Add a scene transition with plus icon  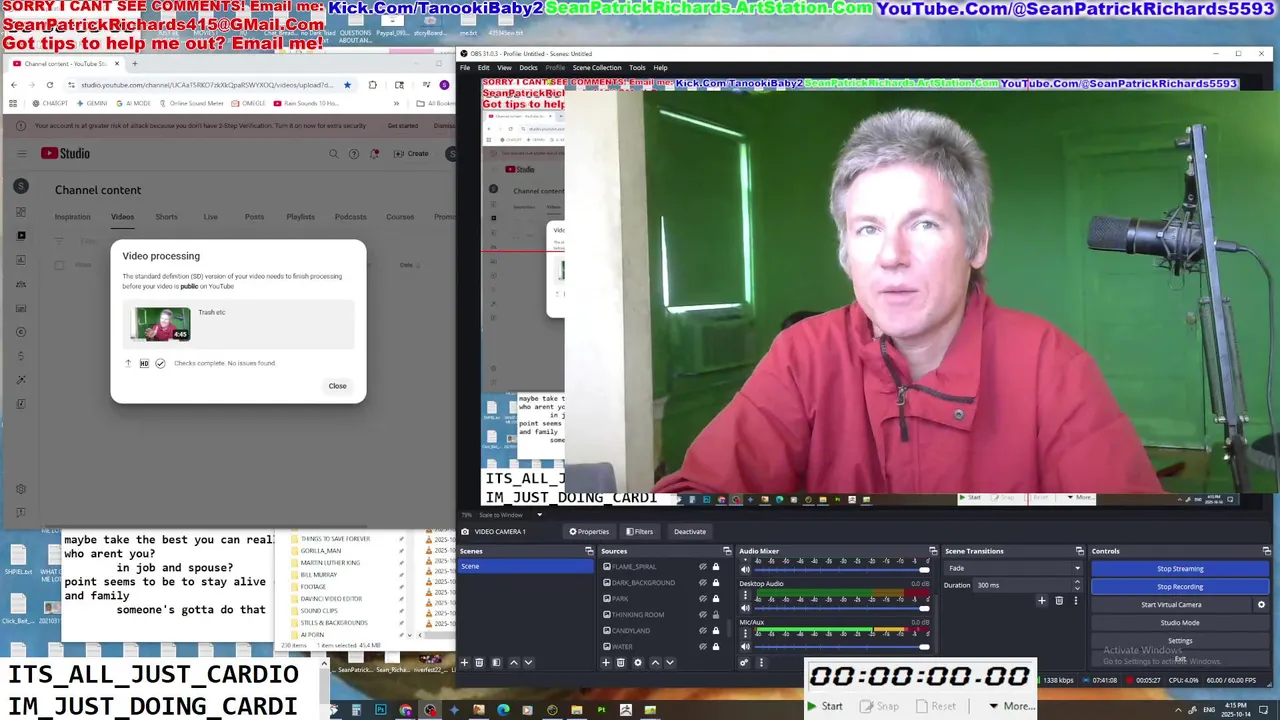coord(1041,601)
